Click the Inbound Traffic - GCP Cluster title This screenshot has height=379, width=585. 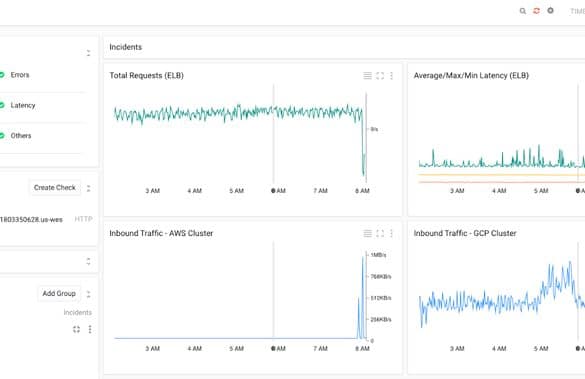[x=465, y=233]
